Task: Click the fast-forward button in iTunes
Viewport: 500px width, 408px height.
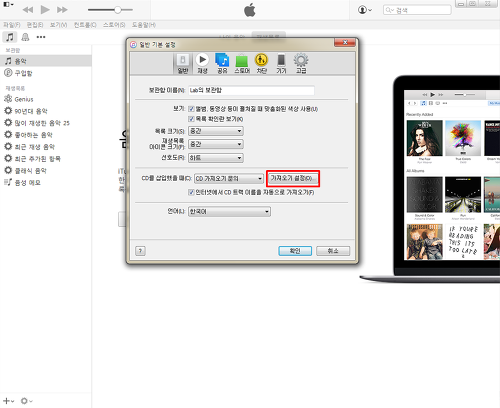Action: pos(62,10)
